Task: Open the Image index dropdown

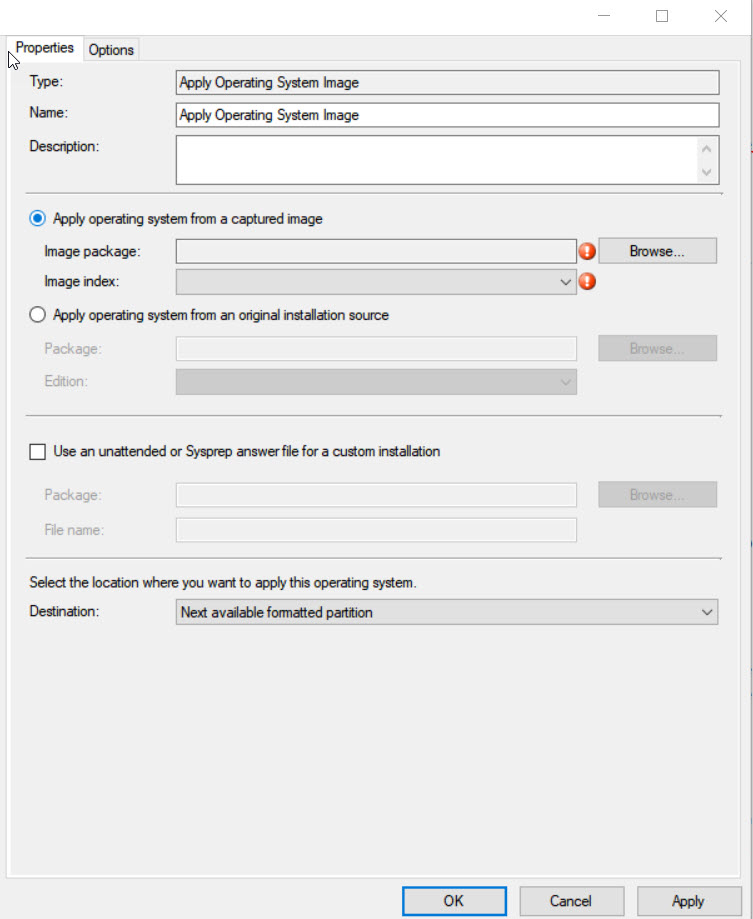Action: point(376,282)
